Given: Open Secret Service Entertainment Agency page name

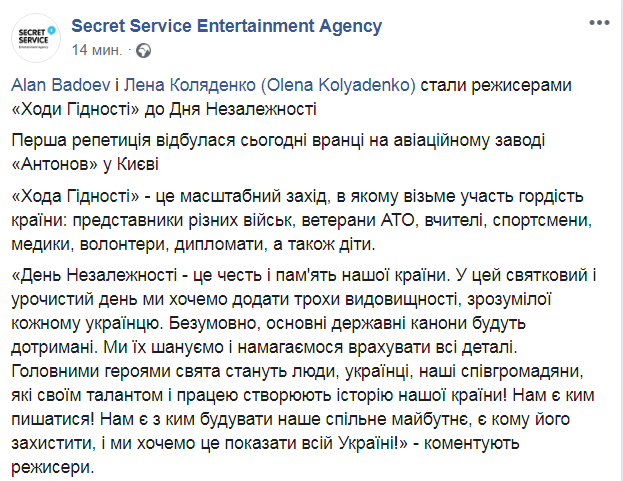Looking at the screenshot, I should (231, 26).
